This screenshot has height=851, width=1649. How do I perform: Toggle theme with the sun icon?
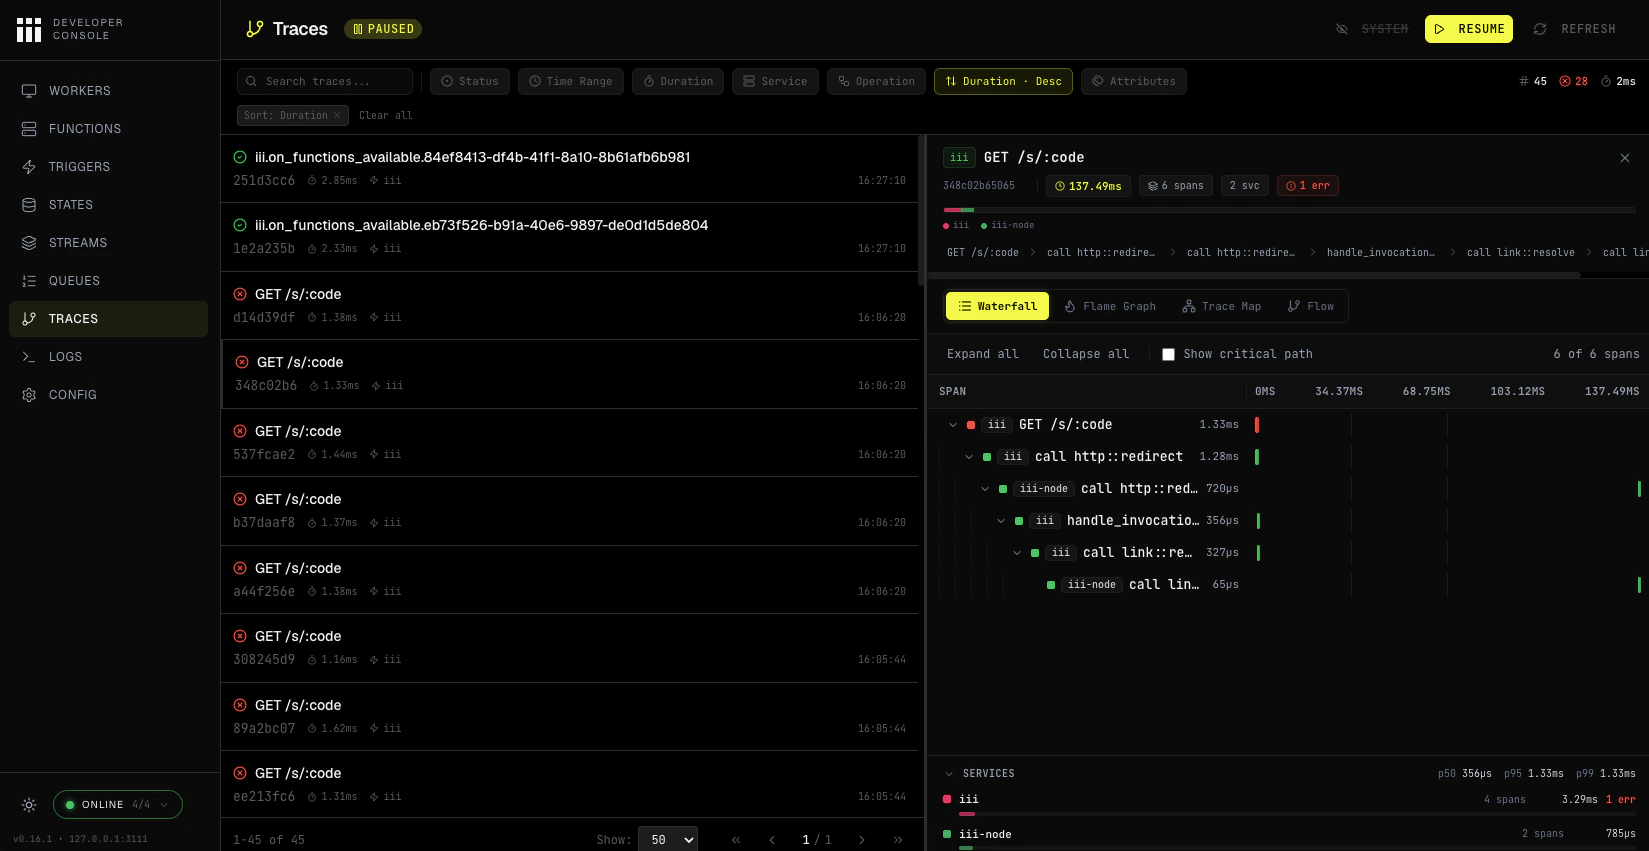29,805
